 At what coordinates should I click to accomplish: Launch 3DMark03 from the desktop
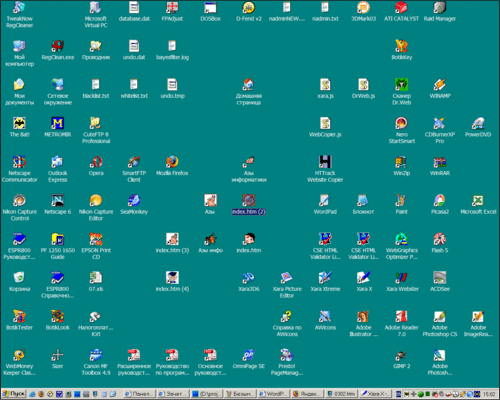(x=363, y=7)
